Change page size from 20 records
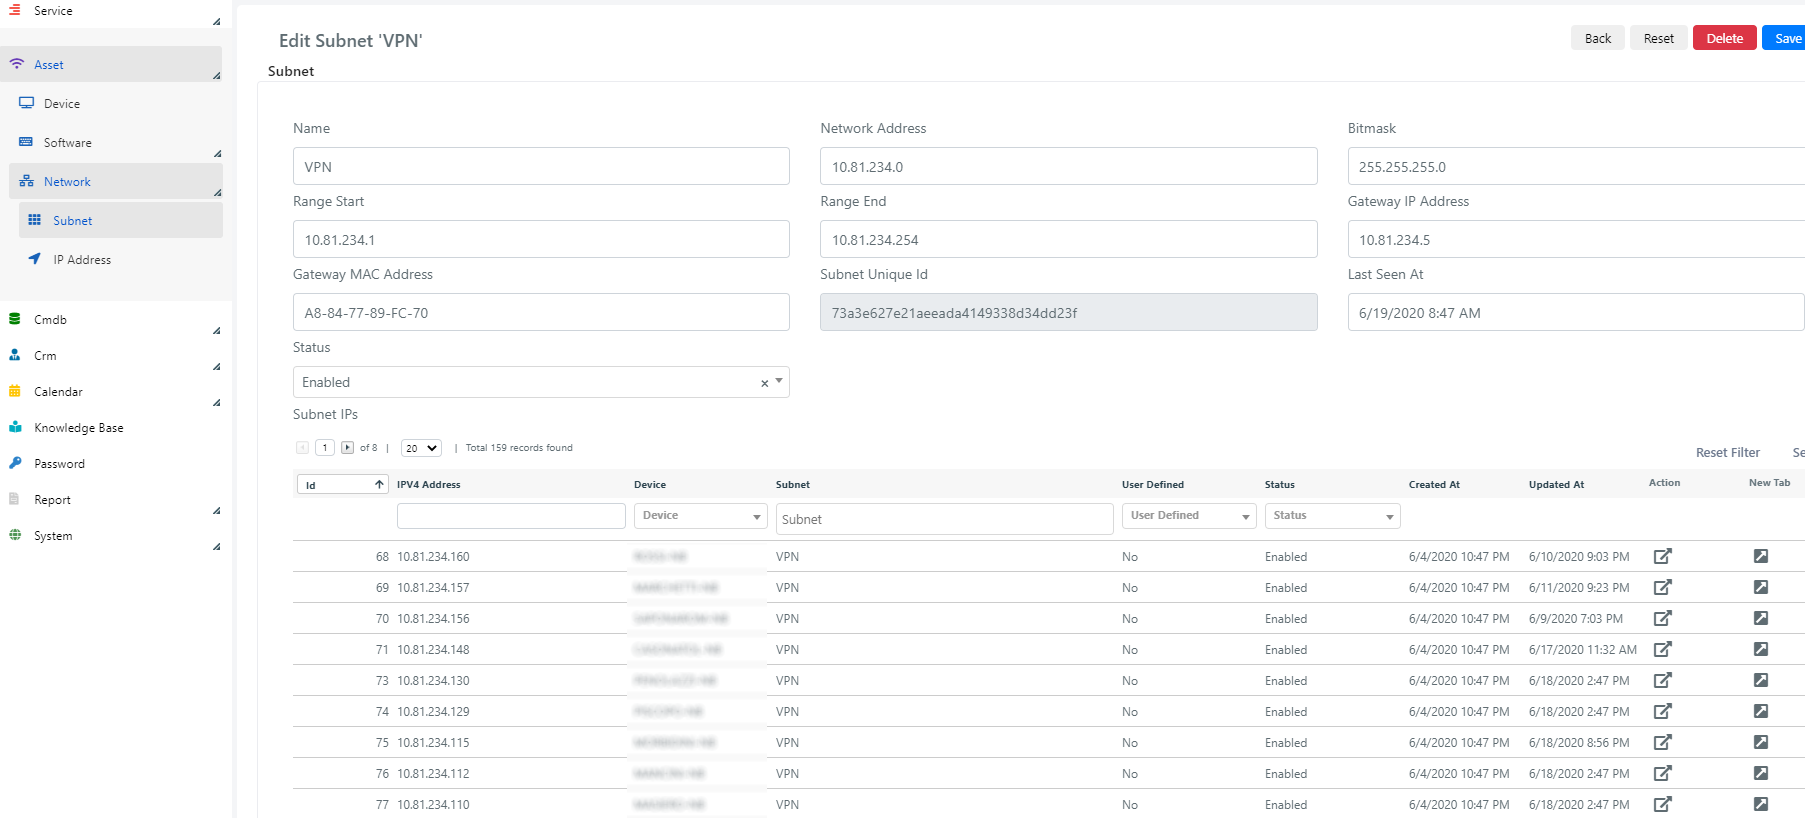 [x=421, y=448]
